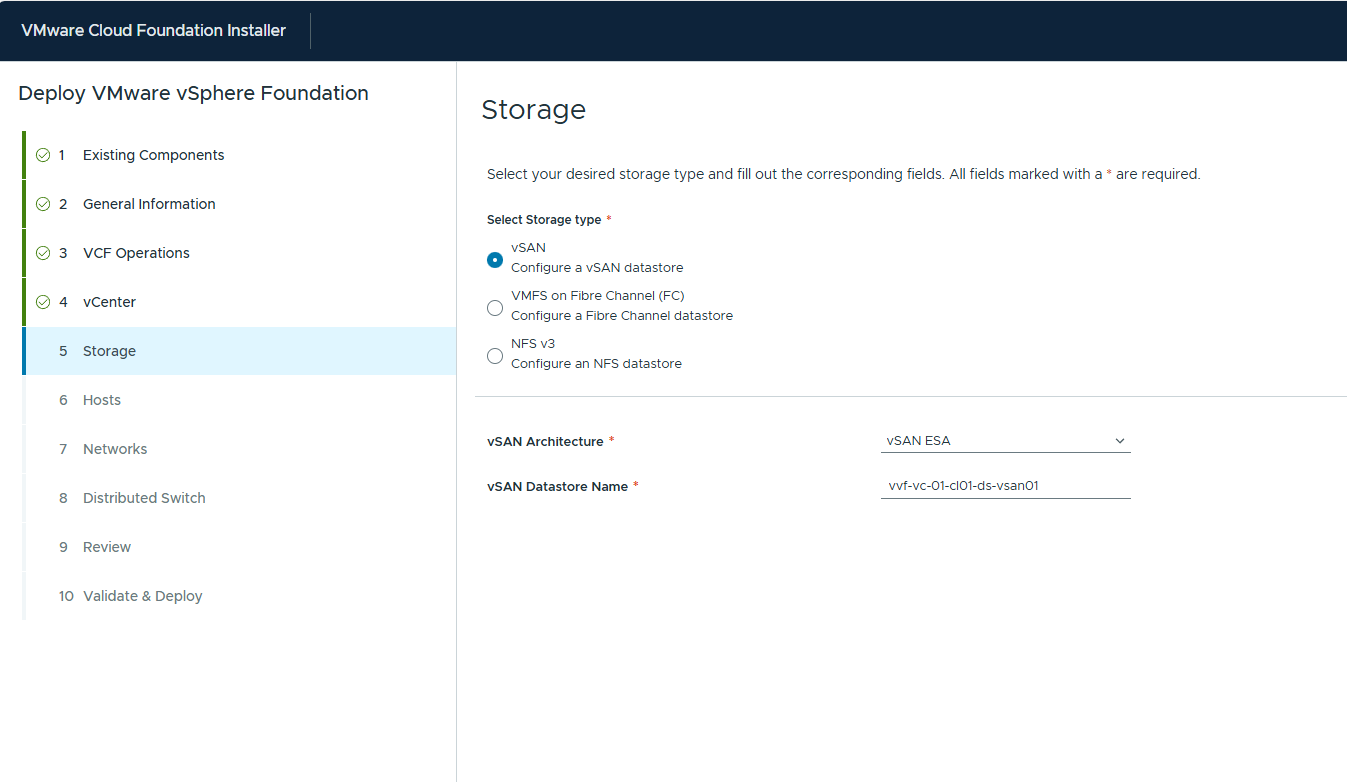Open step 3 VCF Operations
The image size is (1347, 782).
[136, 253]
